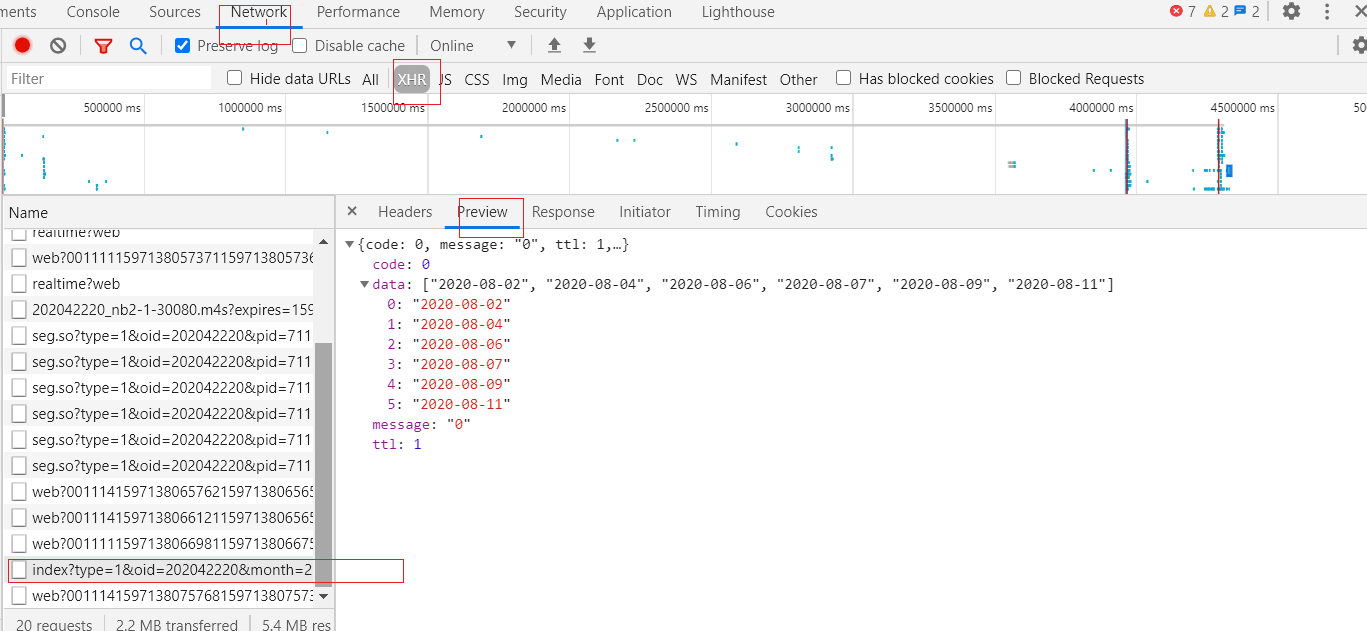Click the red record network log button
The height and width of the screenshot is (631, 1367).
pos(22,45)
